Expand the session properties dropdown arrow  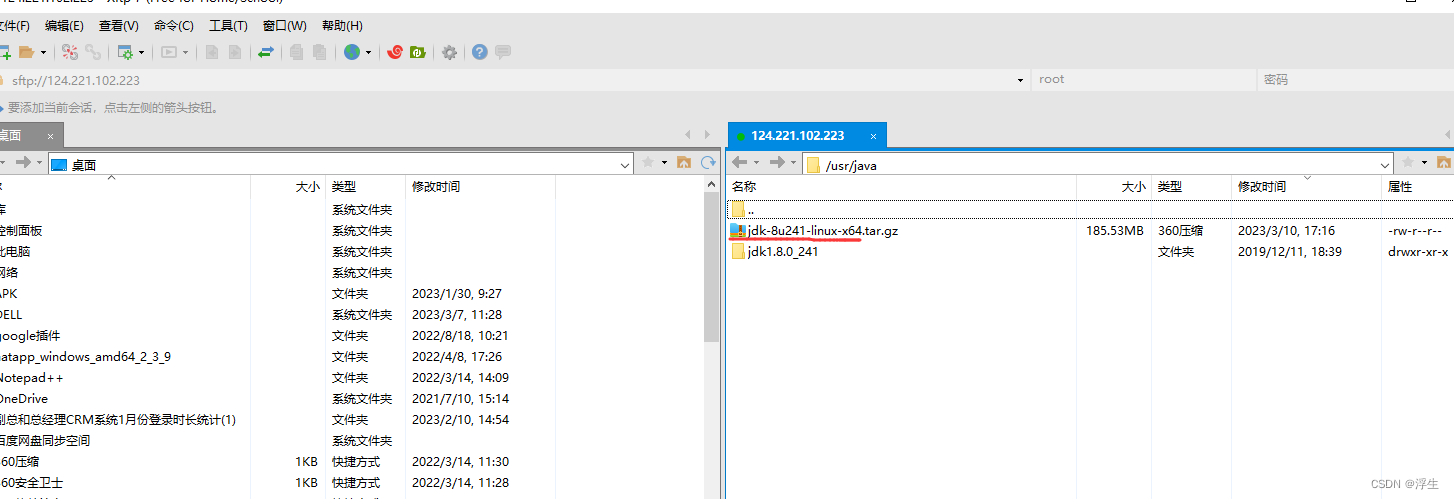(x=141, y=52)
